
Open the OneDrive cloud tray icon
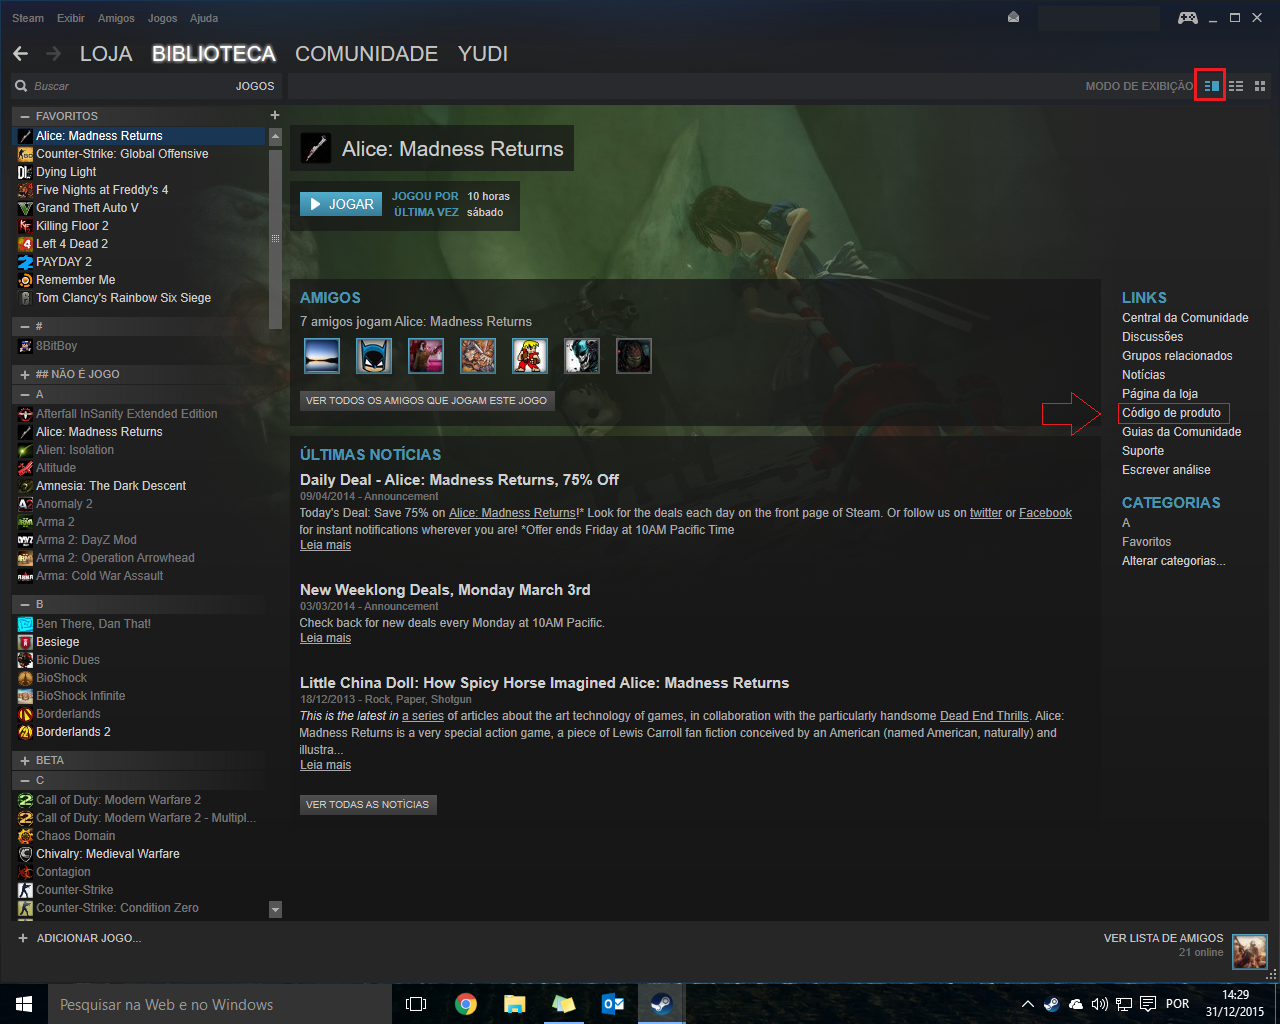[1076, 1004]
